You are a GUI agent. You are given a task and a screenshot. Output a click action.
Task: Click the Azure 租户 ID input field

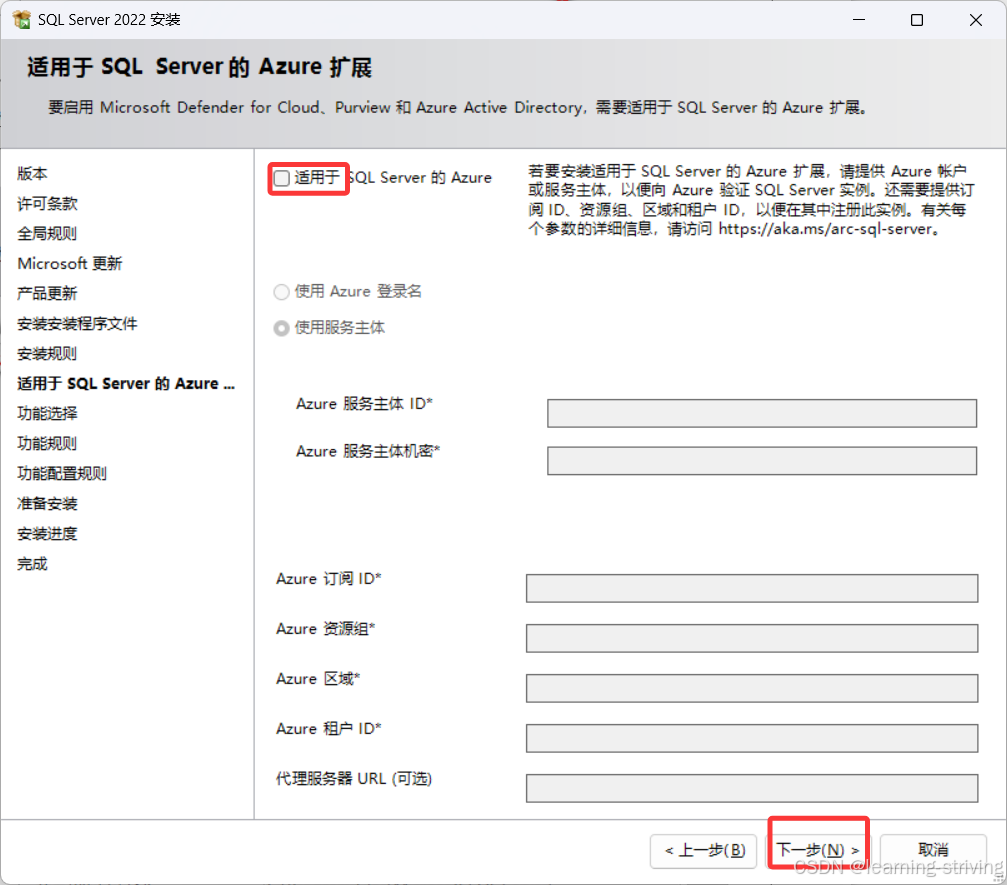[751, 739]
